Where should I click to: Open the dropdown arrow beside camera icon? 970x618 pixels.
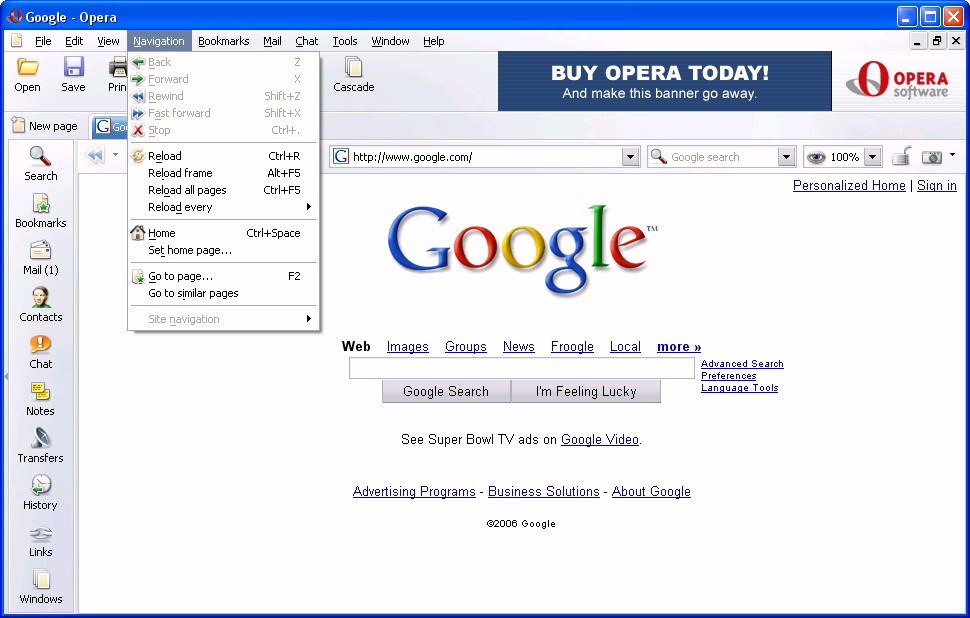tap(953, 155)
